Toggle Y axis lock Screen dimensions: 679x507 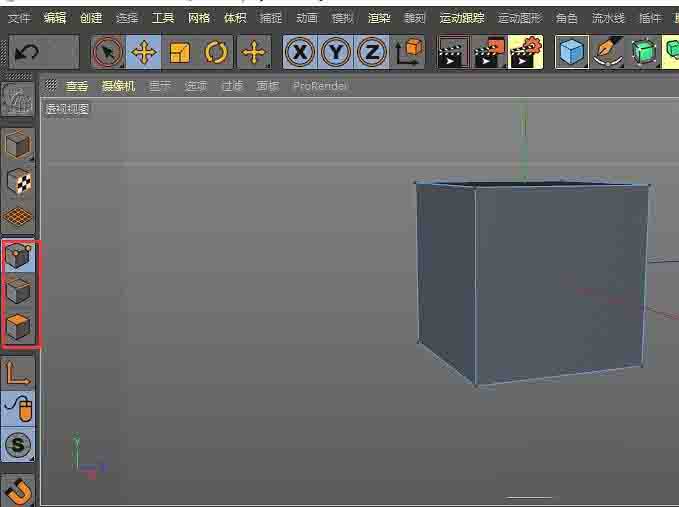pos(336,52)
